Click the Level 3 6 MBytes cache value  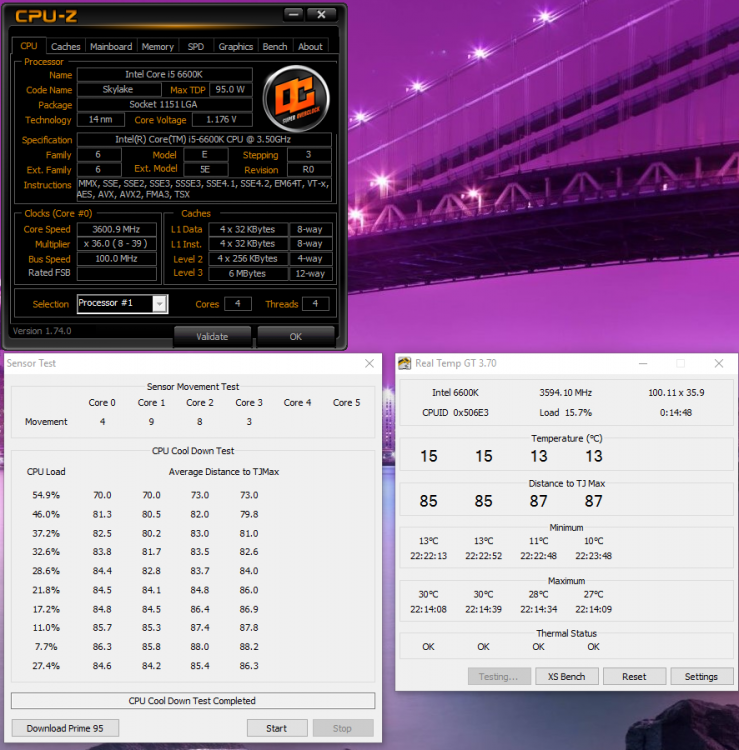(x=248, y=274)
